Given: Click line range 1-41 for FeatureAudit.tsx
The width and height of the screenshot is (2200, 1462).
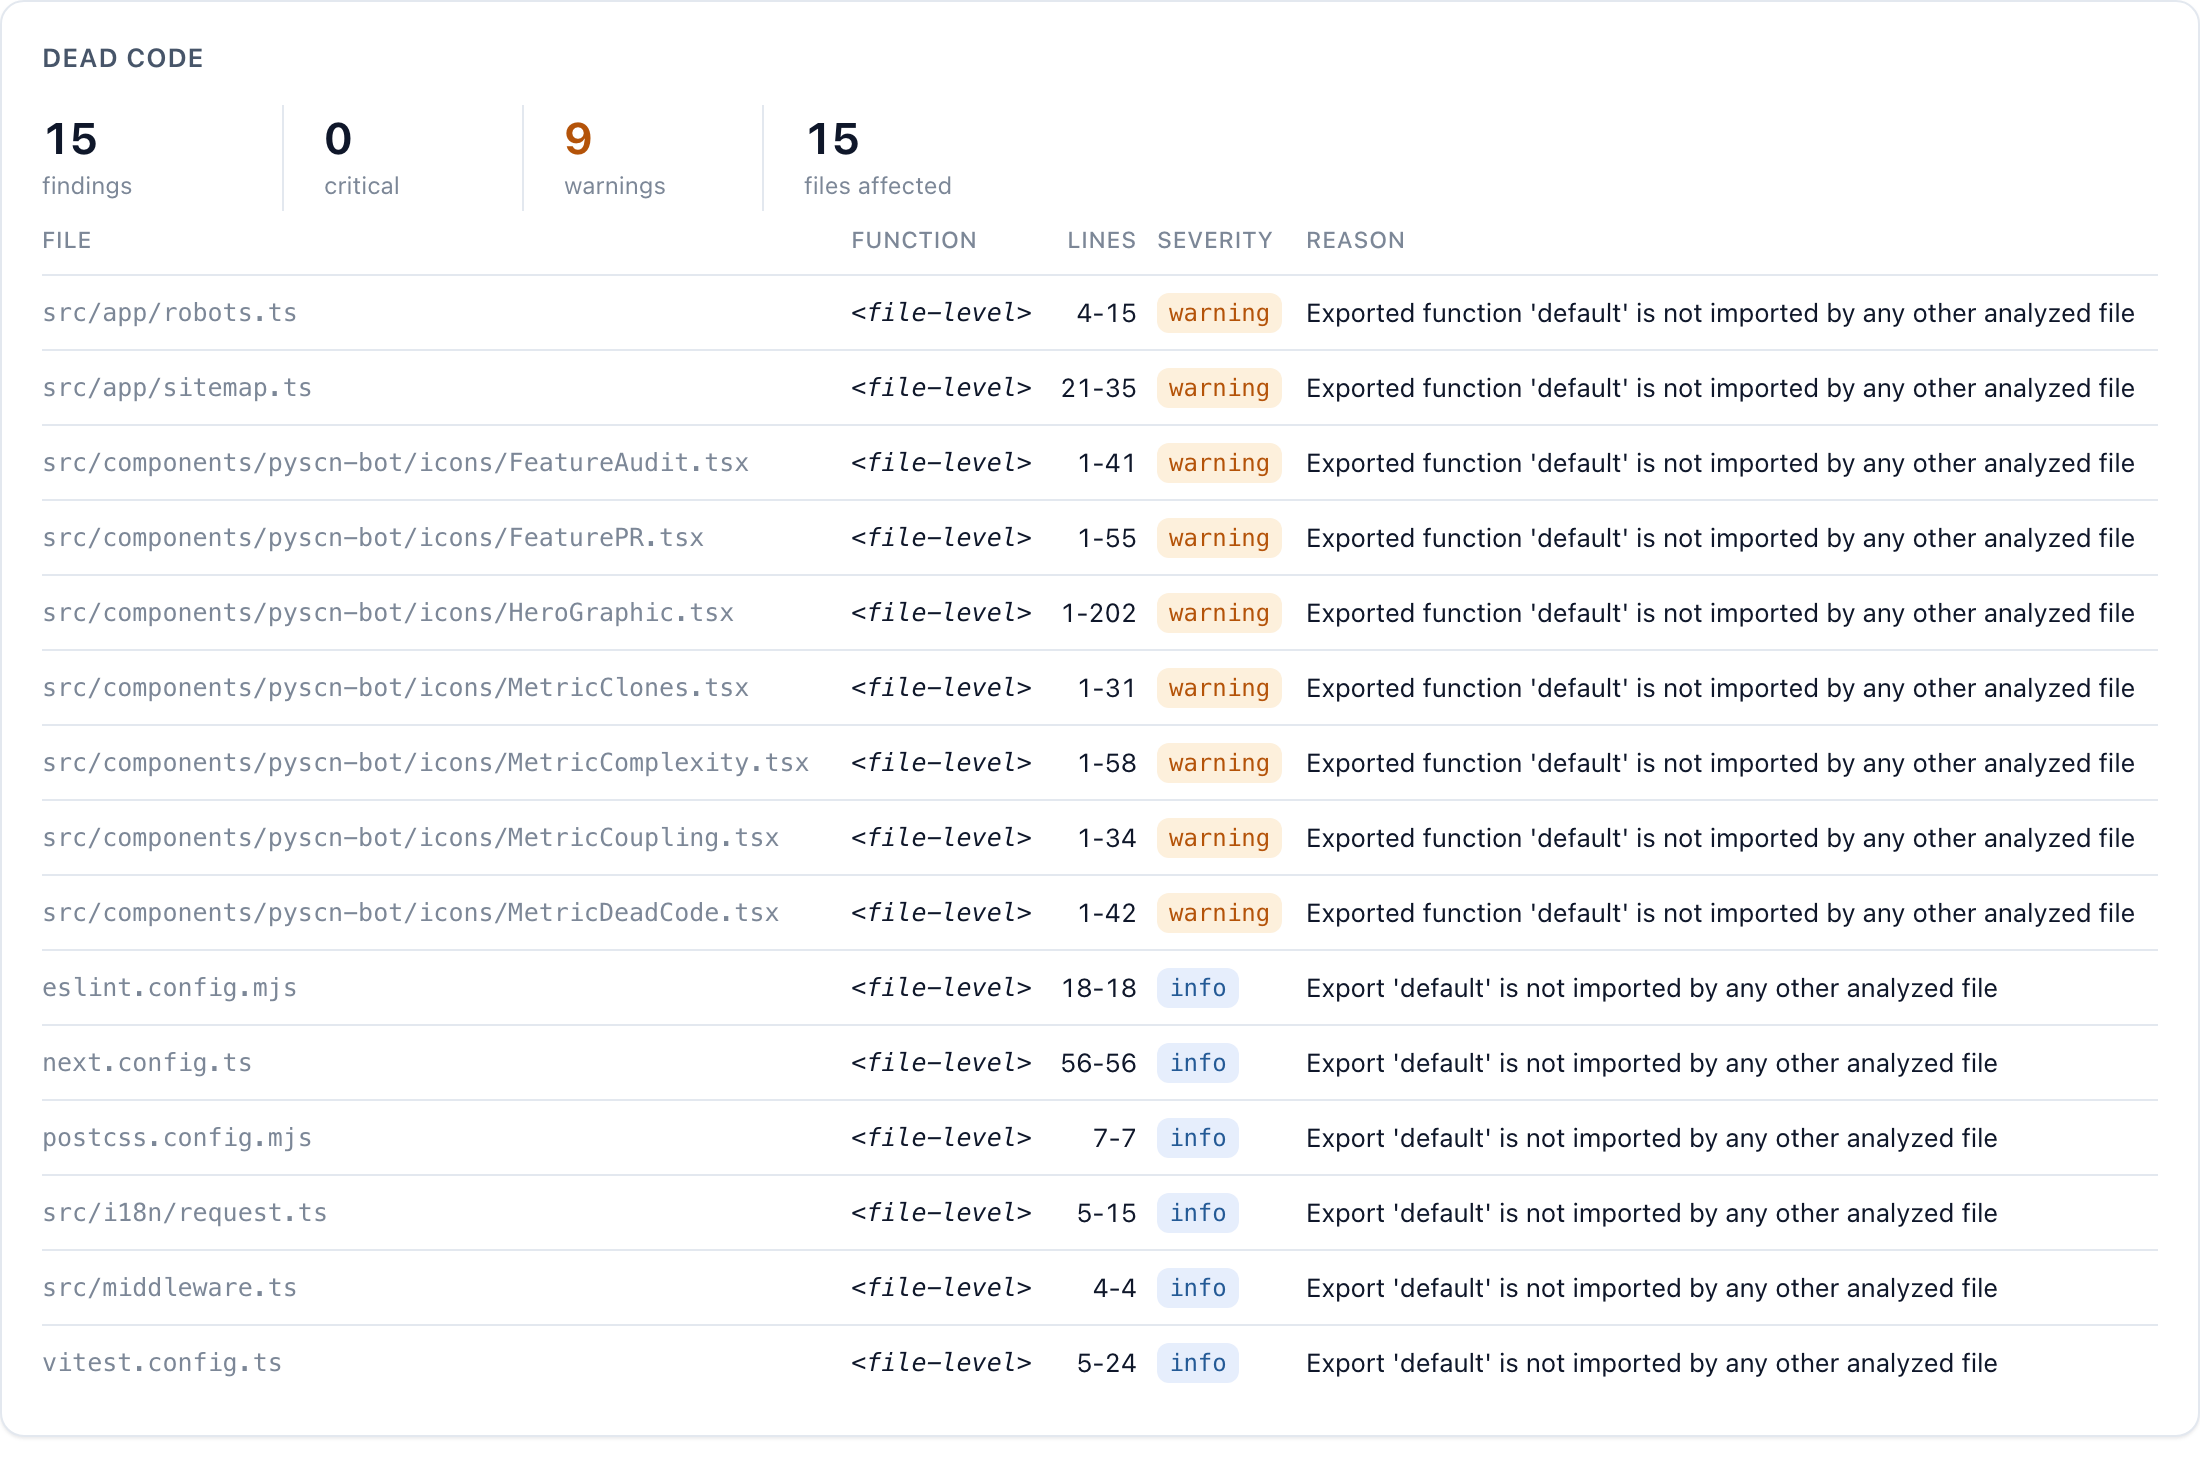Looking at the screenshot, I should click(1106, 463).
